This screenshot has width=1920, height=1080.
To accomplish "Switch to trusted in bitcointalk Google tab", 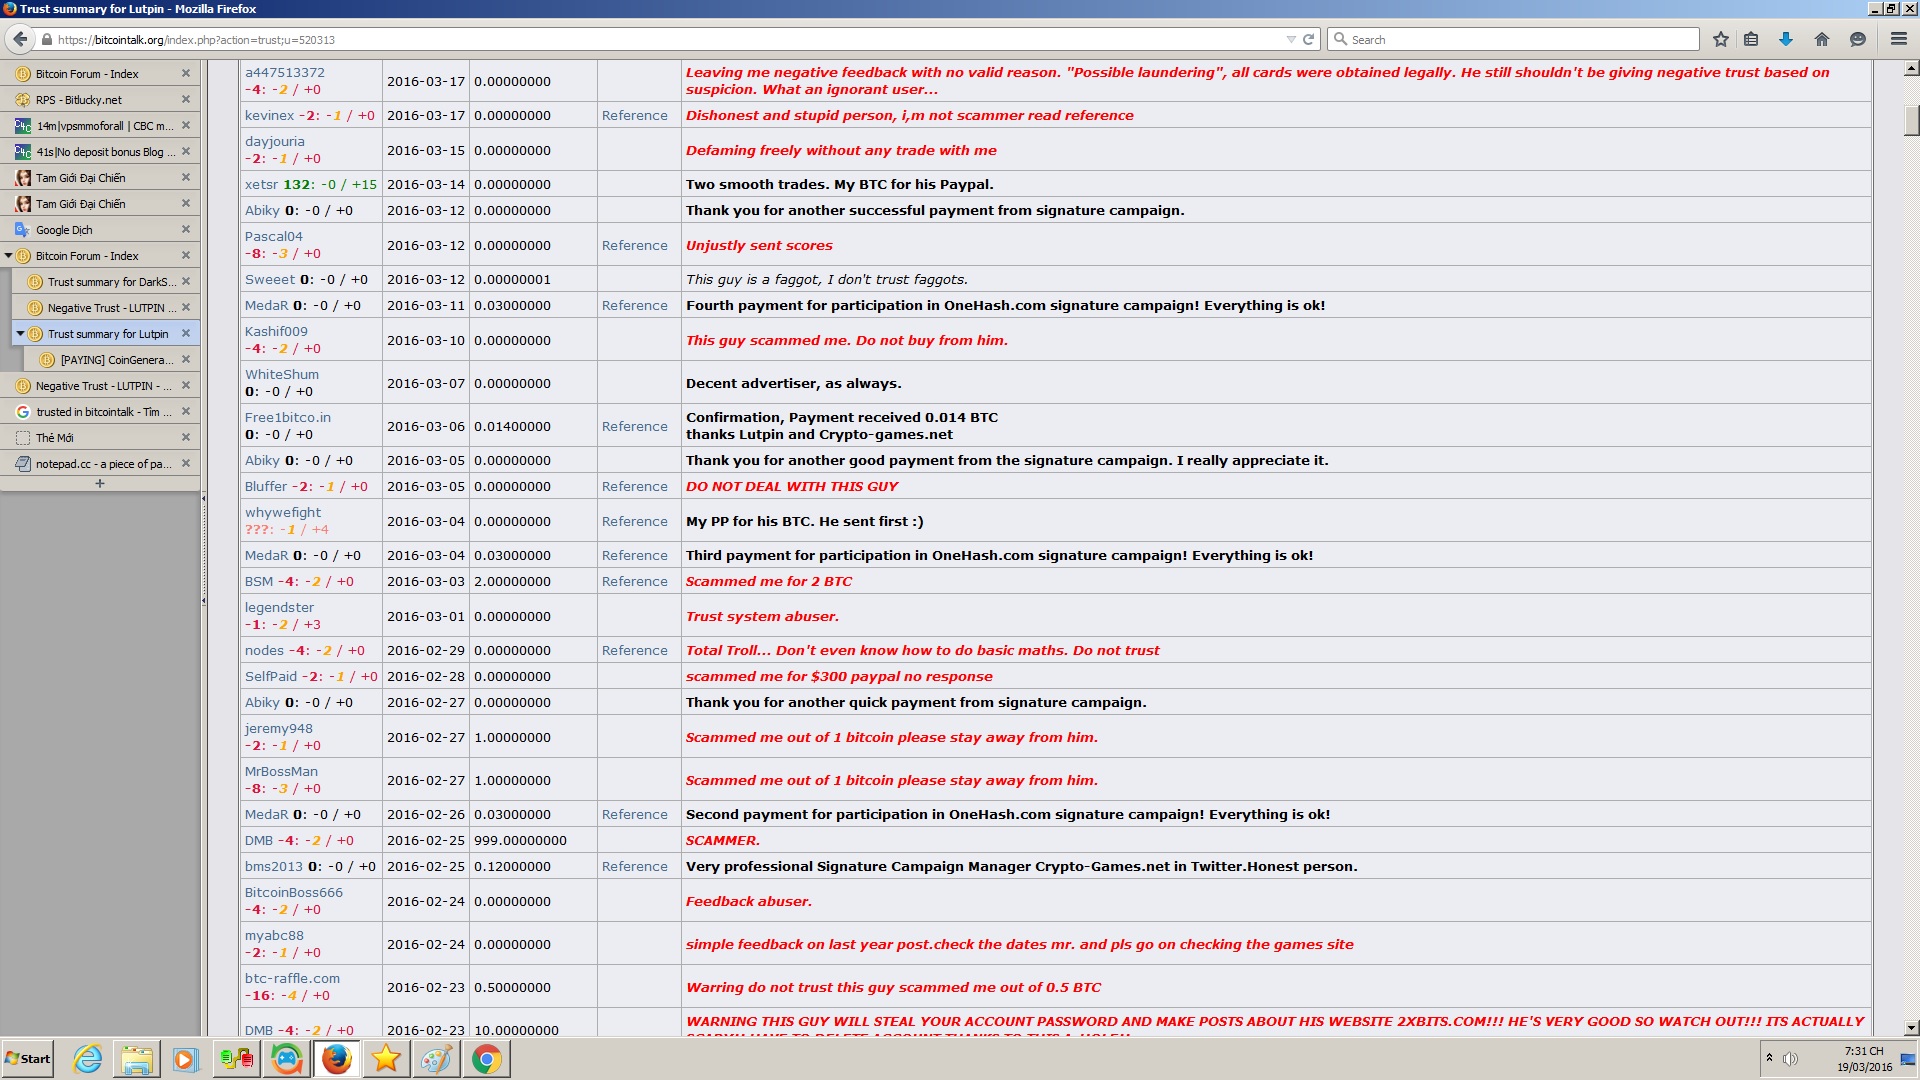I will [x=100, y=412].
